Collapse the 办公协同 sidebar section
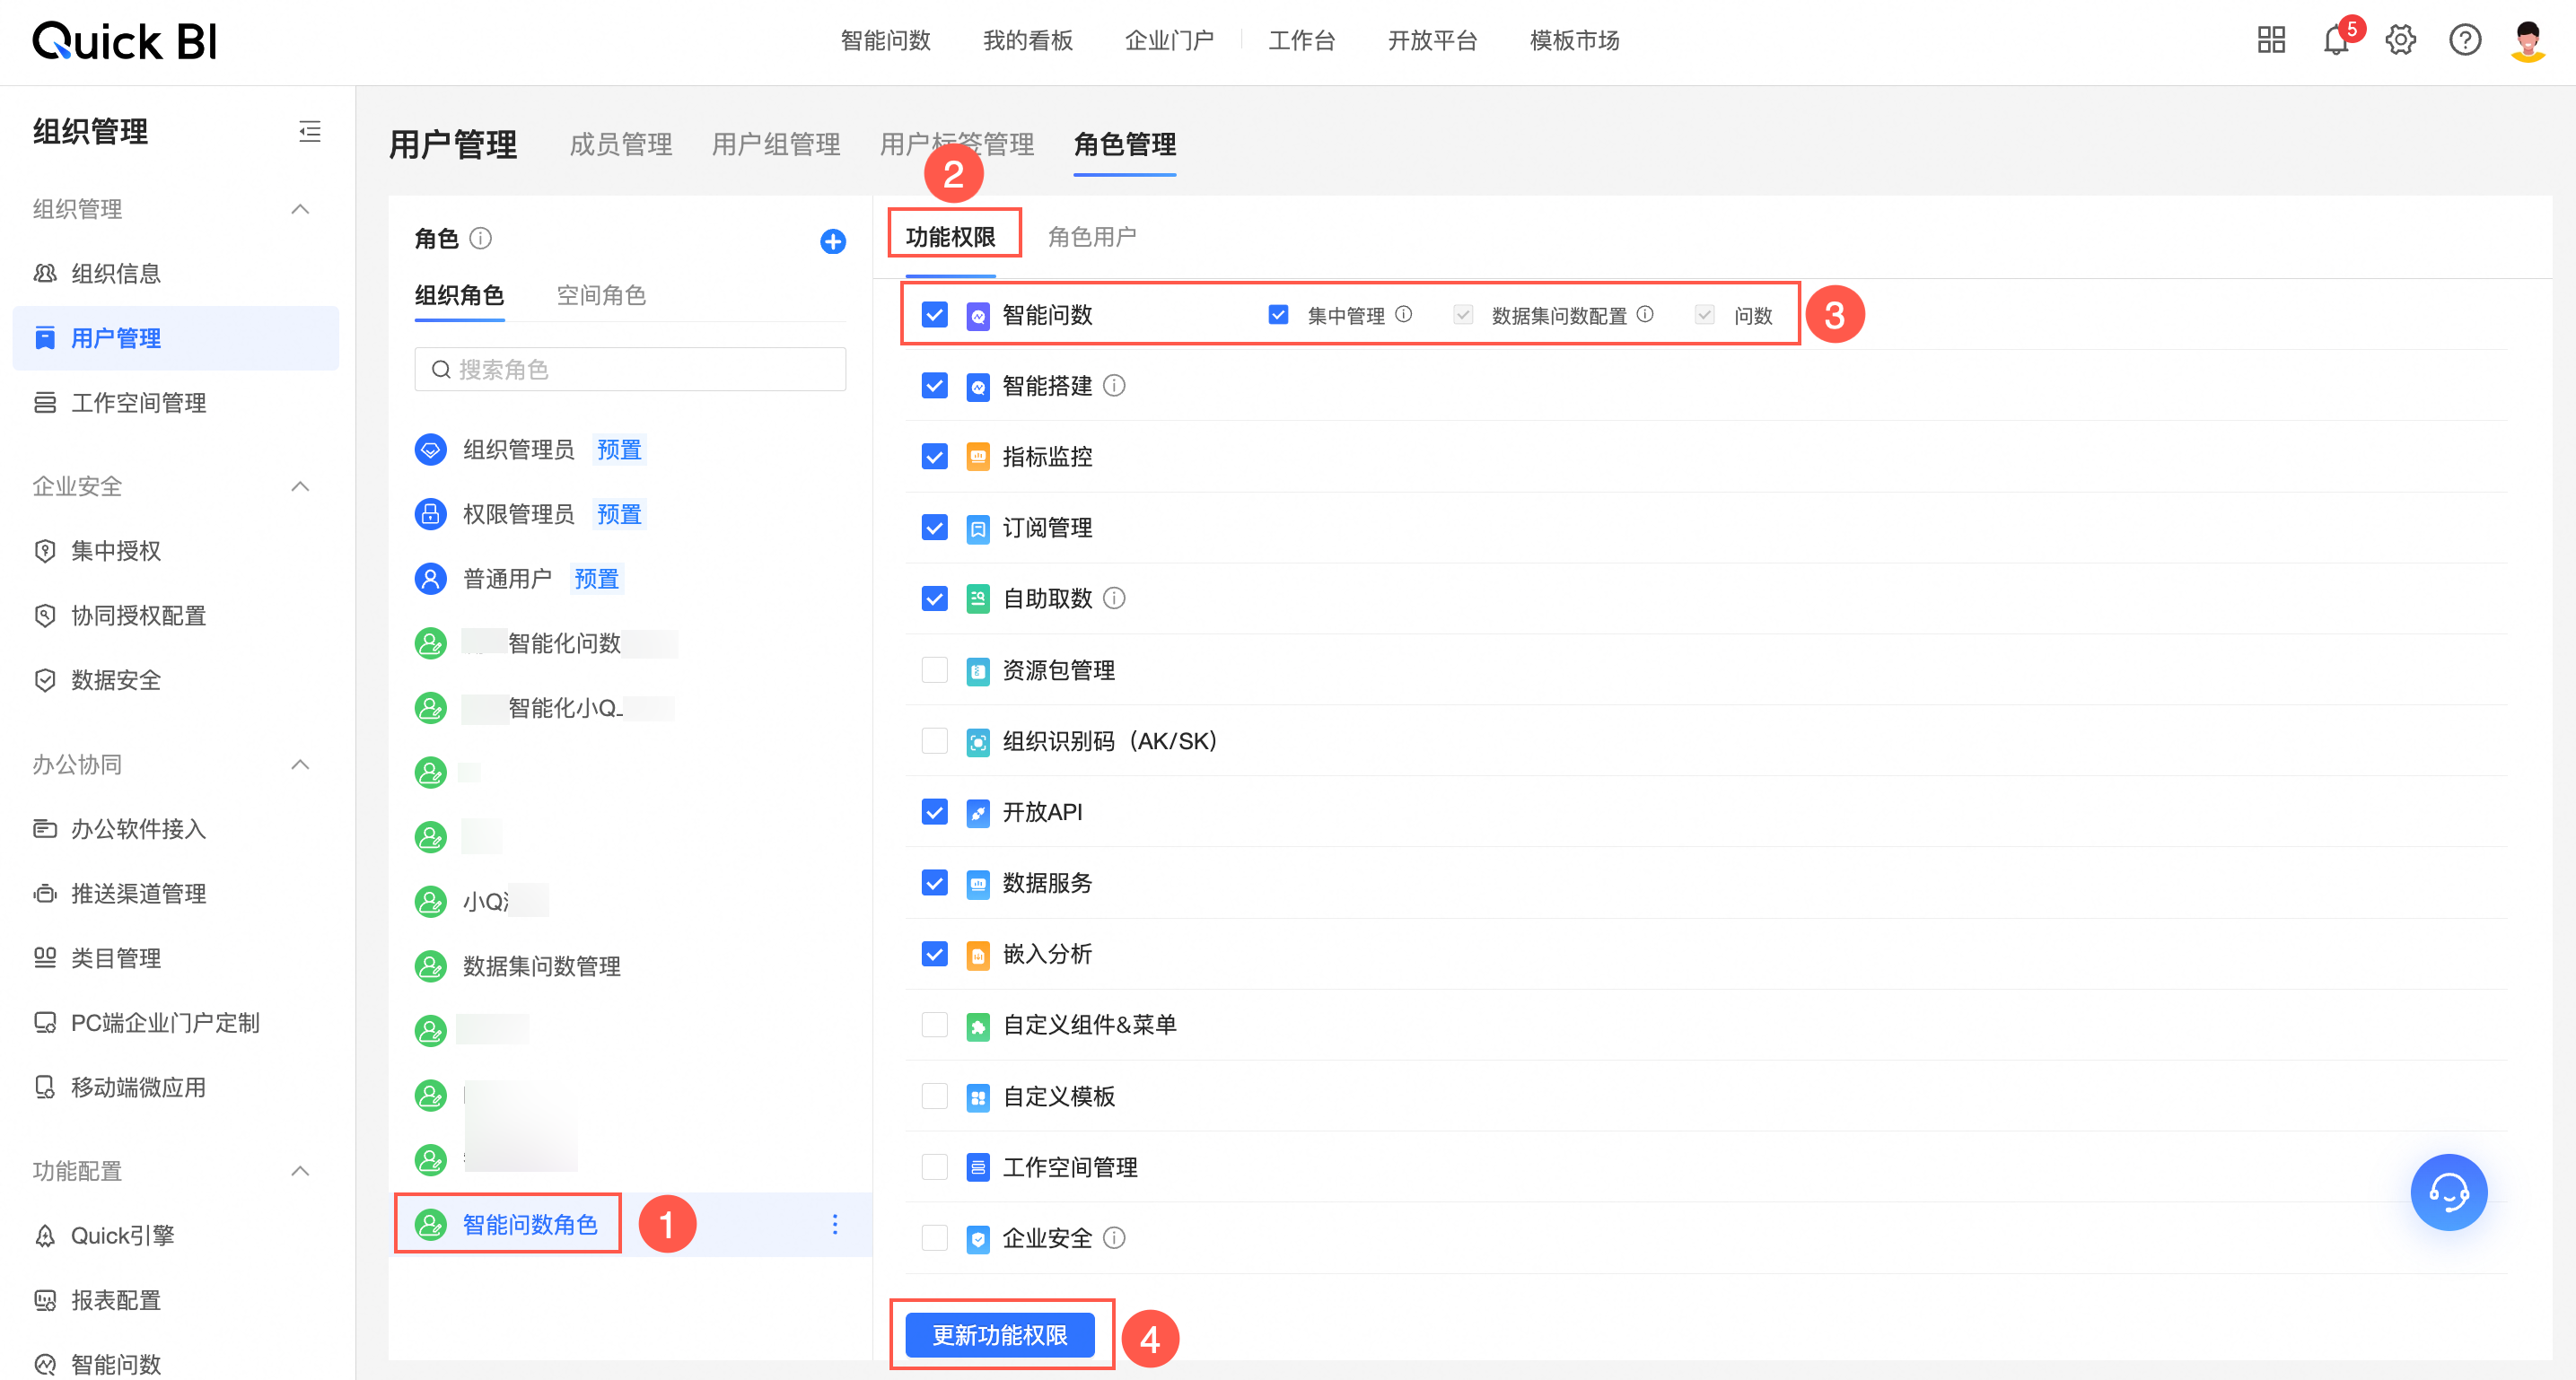 [300, 764]
